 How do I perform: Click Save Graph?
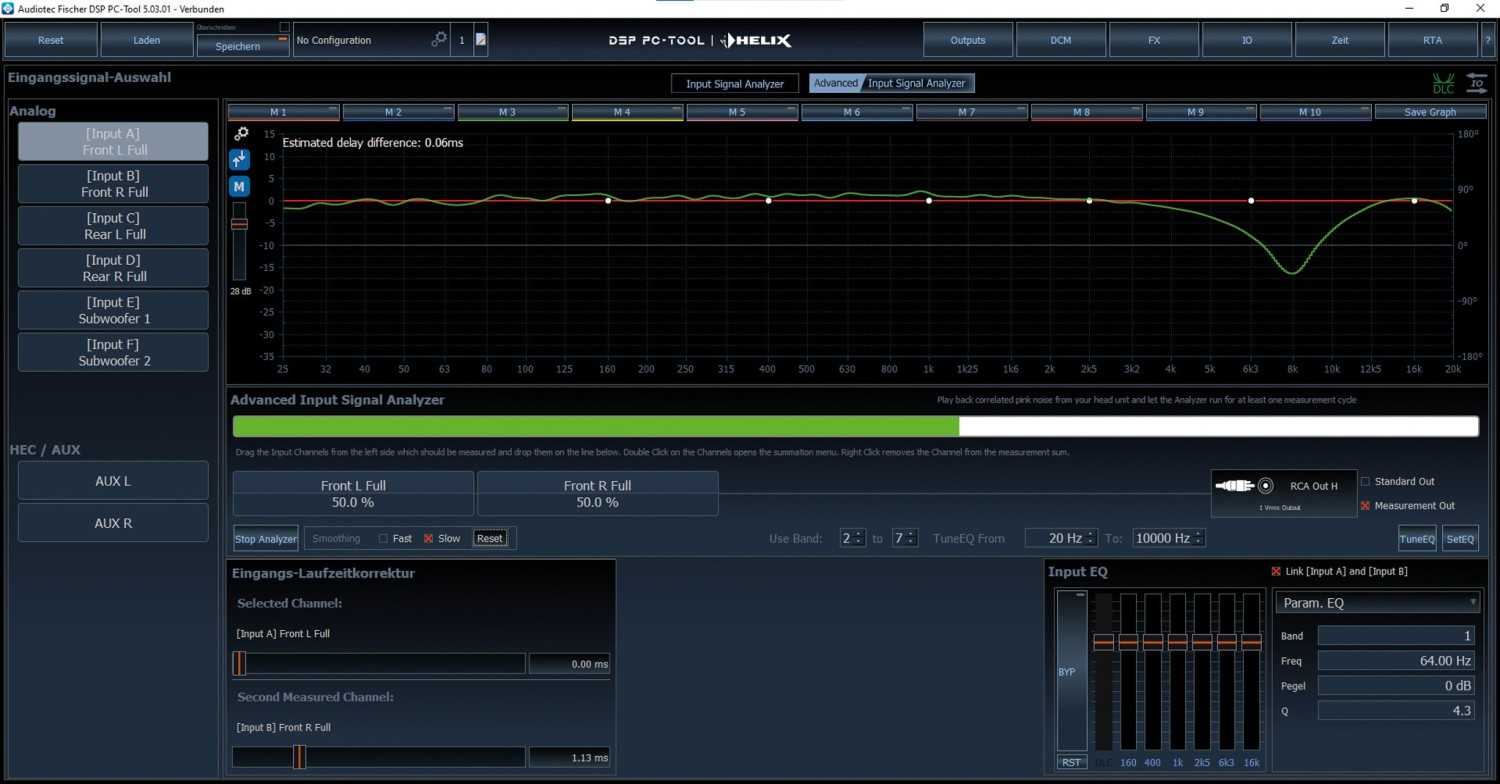[1430, 112]
